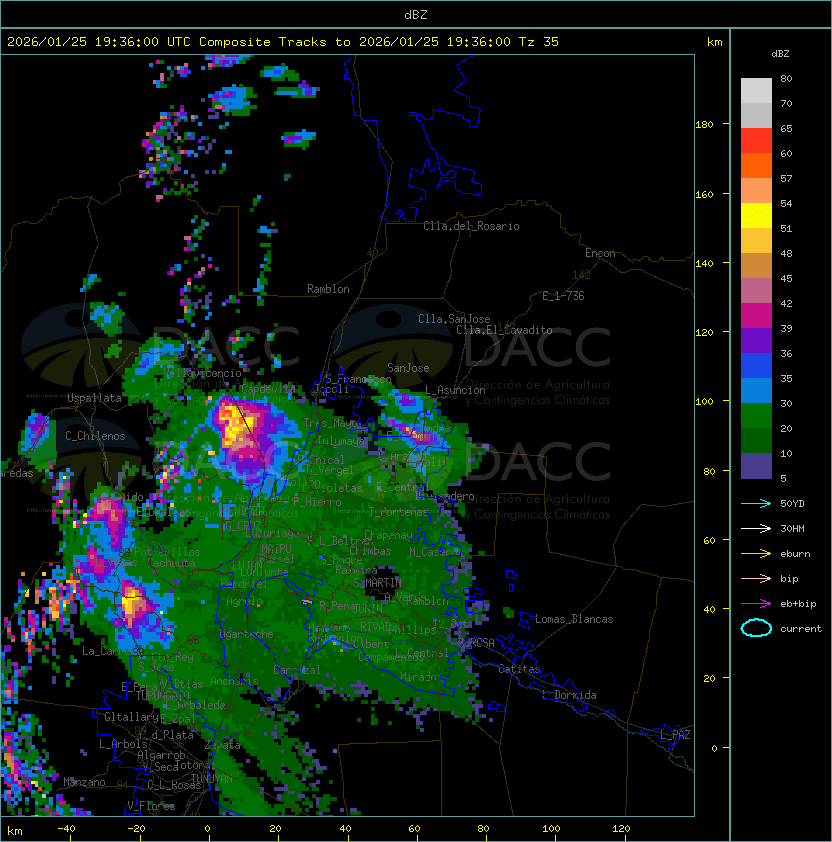Click the 'L_PAZ' map label
The width and height of the screenshot is (832, 842).
point(675,735)
